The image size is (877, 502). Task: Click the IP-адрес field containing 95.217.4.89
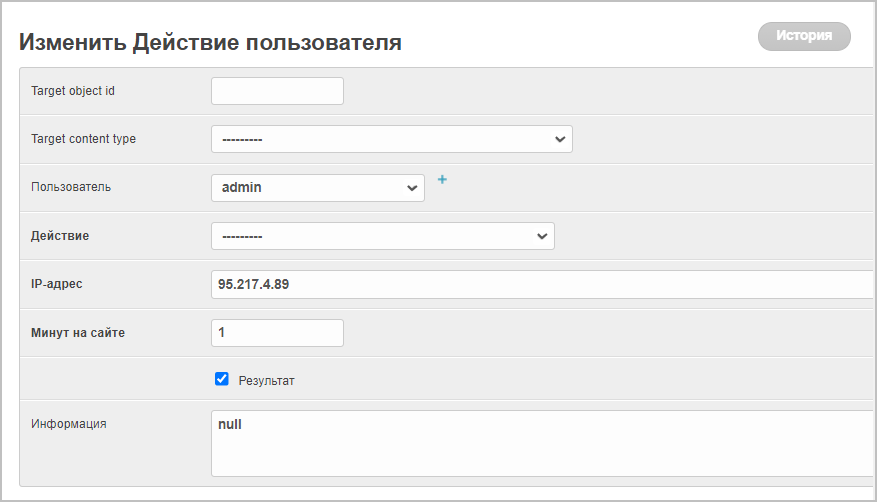pos(540,285)
